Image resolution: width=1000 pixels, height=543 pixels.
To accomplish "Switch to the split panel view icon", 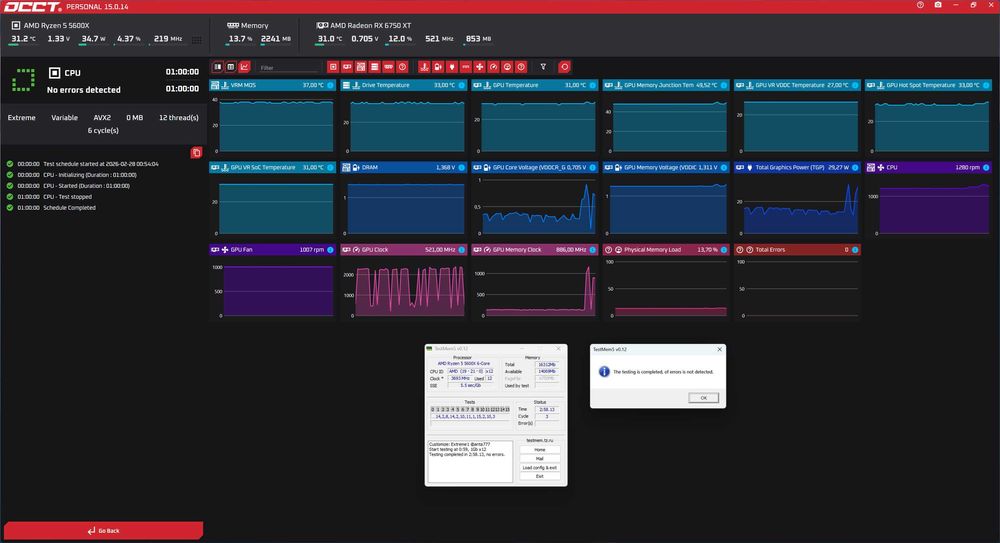I will click(217, 67).
